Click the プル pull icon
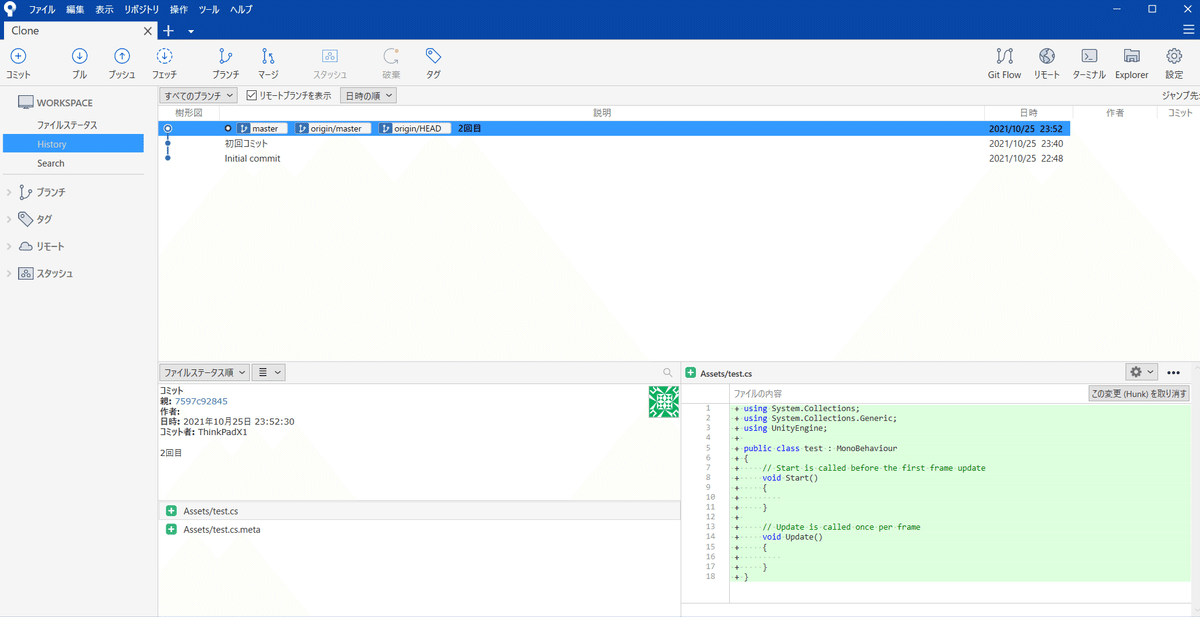1200x617 pixels. [x=80, y=57]
